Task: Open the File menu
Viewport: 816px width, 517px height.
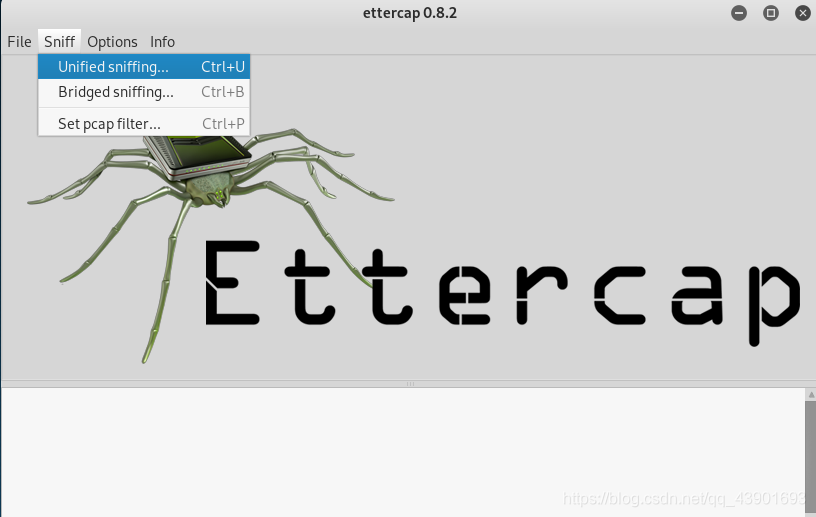Action: pyautogui.click(x=19, y=42)
